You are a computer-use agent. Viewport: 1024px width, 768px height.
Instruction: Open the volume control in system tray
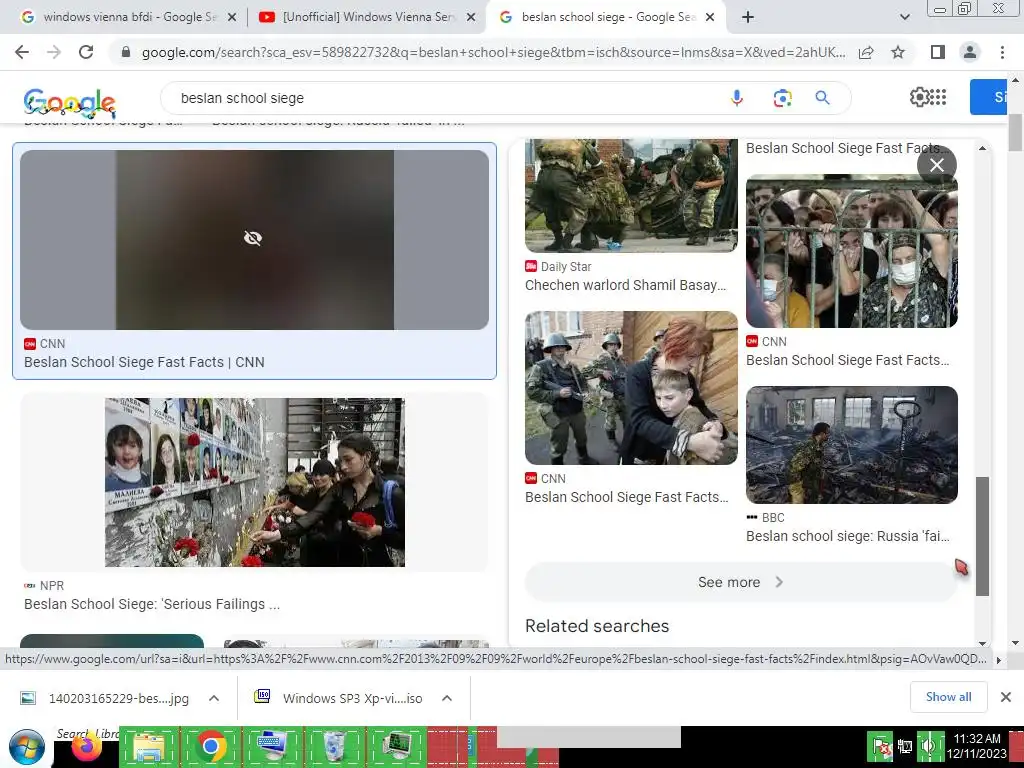(x=929, y=746)
